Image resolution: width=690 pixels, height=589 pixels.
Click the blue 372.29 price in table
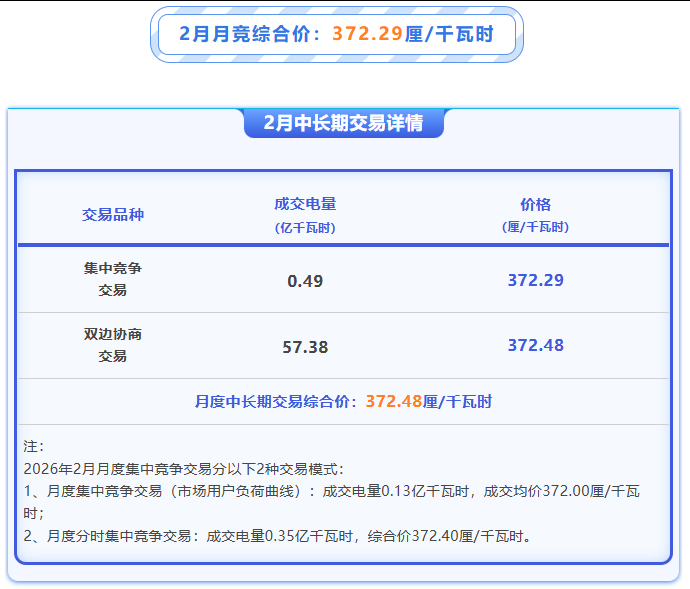535,280
